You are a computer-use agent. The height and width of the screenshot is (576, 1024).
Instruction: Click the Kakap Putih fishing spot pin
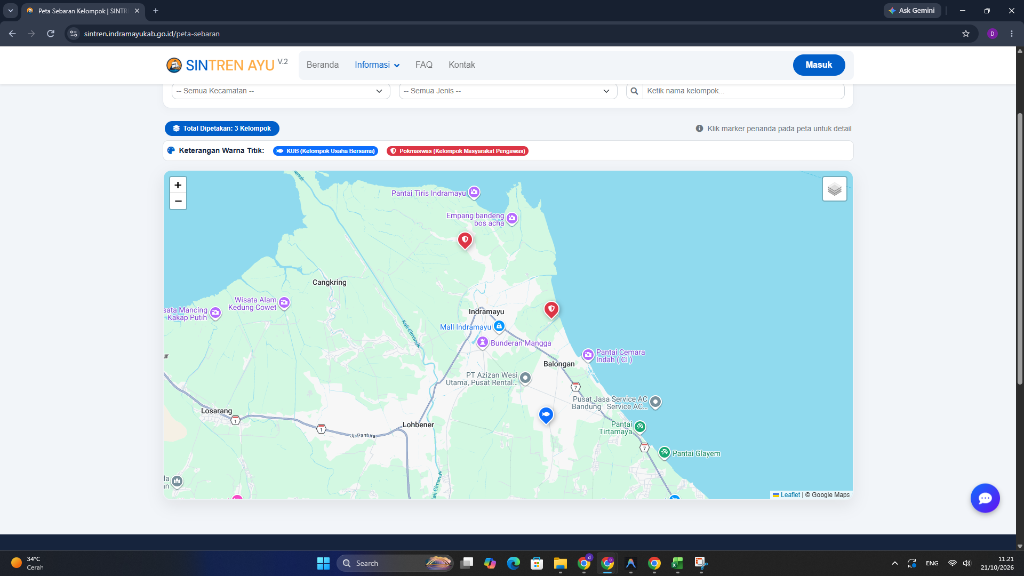(216, 313)
